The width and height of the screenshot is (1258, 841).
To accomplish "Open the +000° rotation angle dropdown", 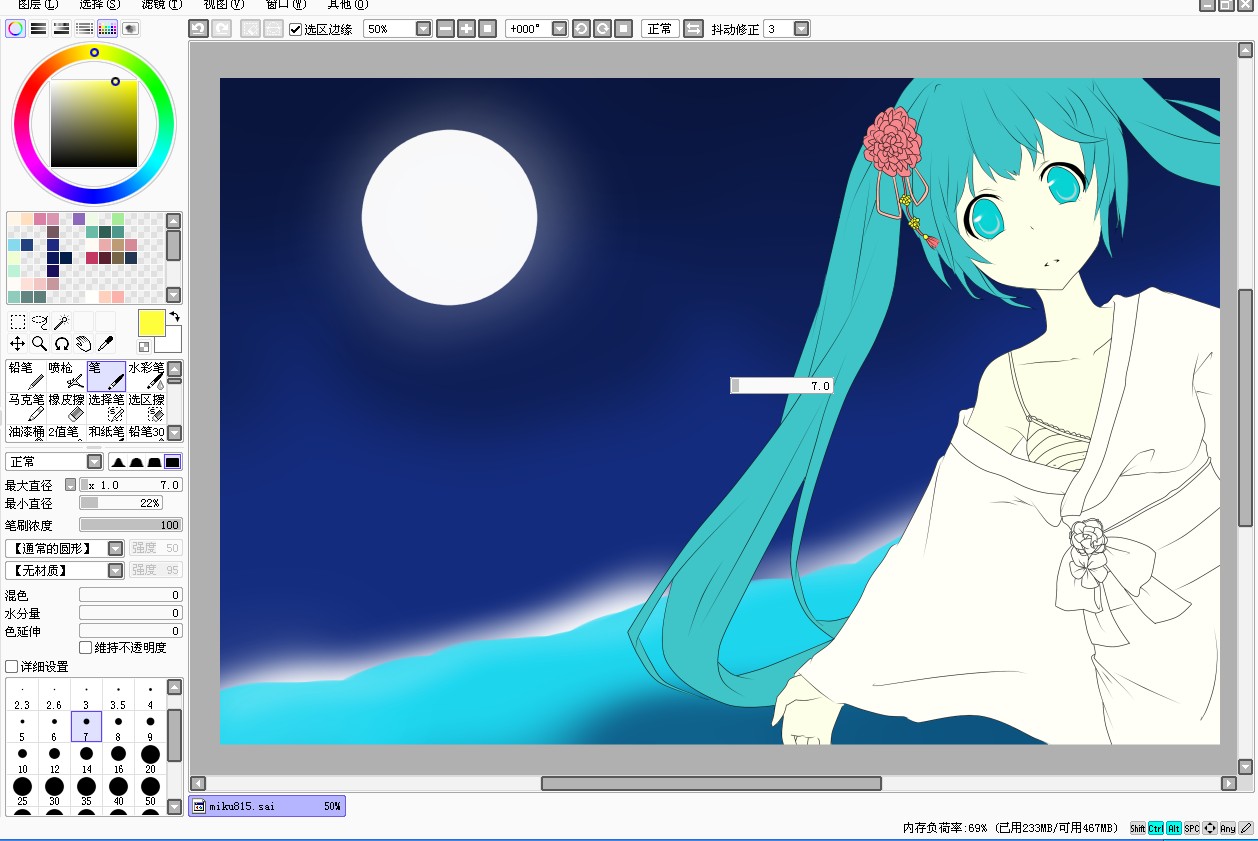I will click(560, 29).
